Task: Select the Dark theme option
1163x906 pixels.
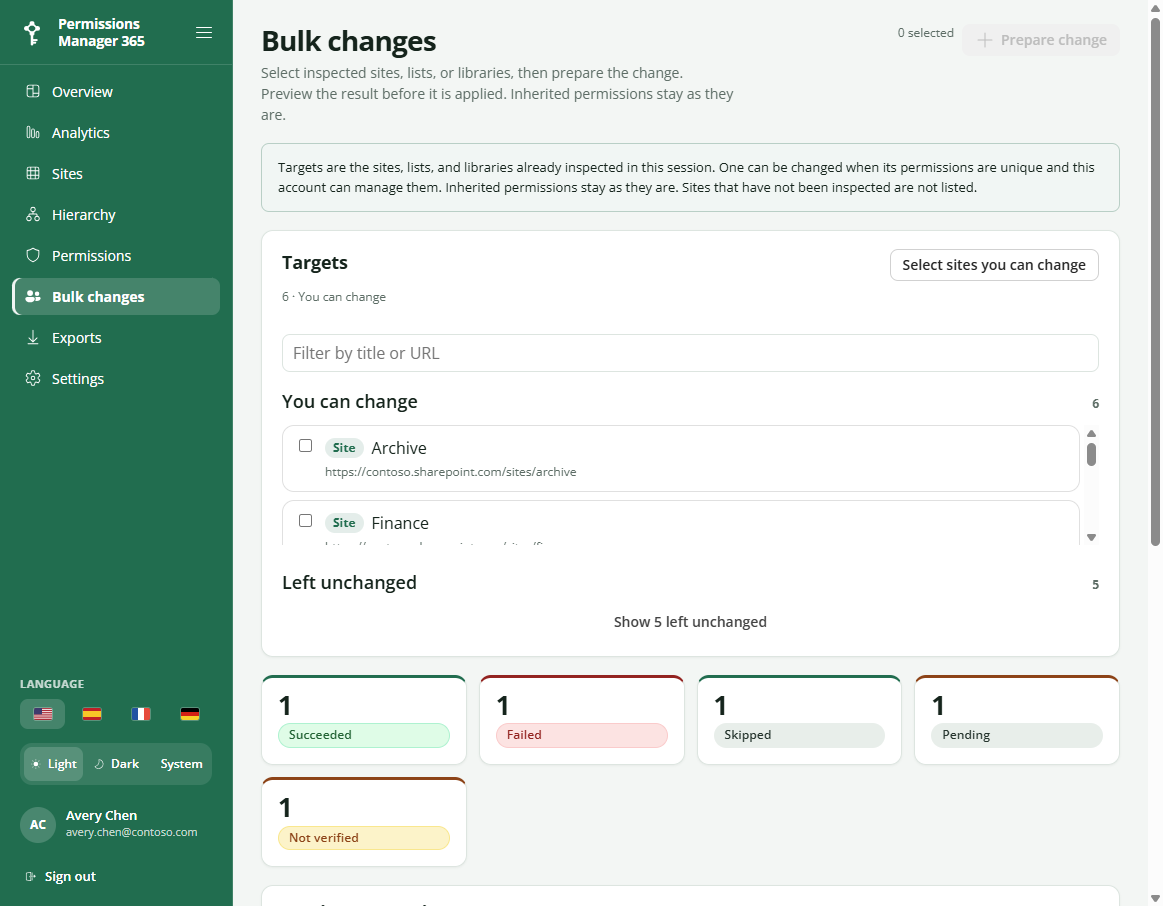Action: pyautogui.click(x=117, y=764)
